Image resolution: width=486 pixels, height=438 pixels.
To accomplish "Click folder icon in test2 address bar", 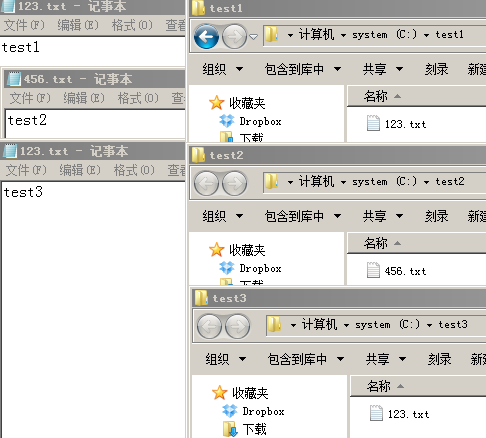I will click(x=271, y=182).
